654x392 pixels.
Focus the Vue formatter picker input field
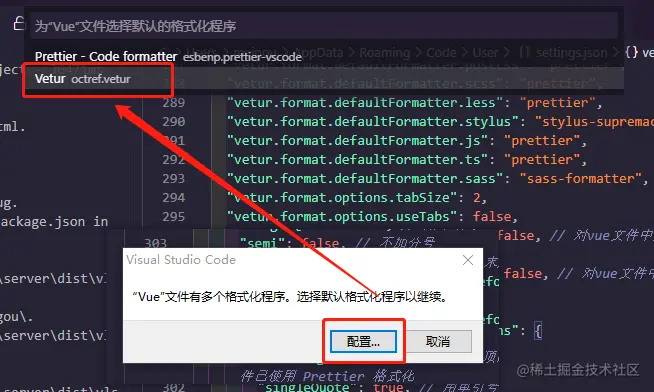tap(324, 26)
